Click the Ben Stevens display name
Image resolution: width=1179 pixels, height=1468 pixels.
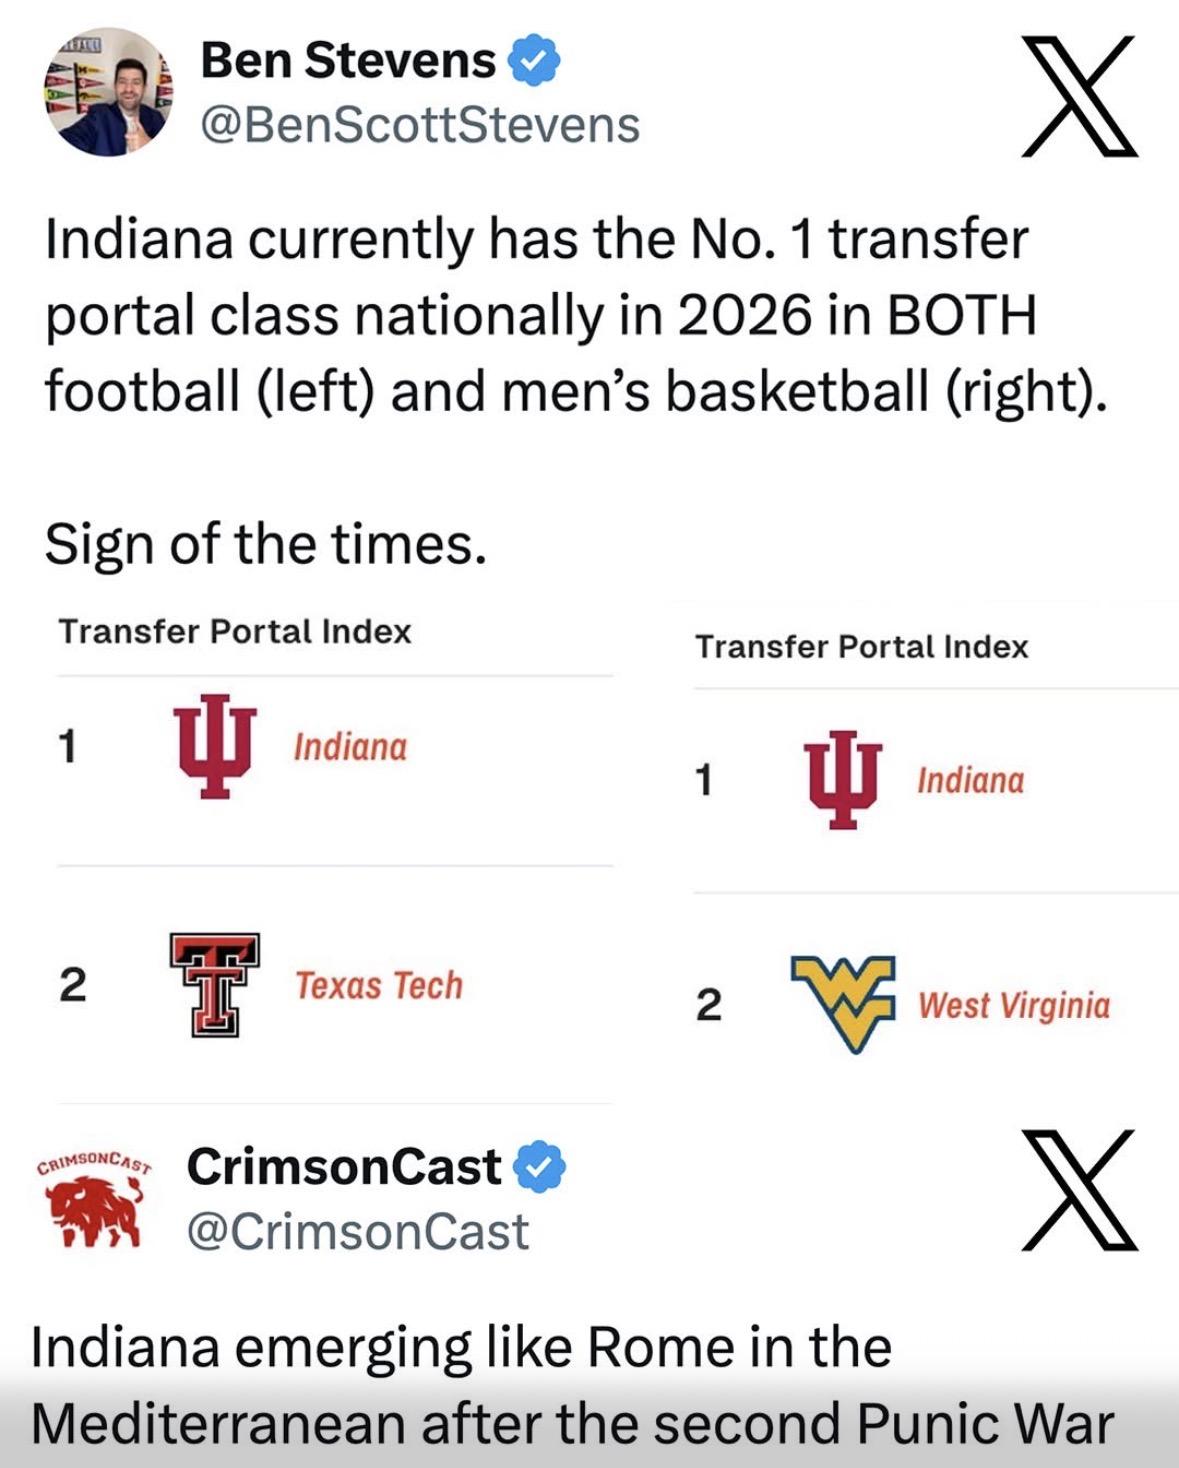click(348, 61)
